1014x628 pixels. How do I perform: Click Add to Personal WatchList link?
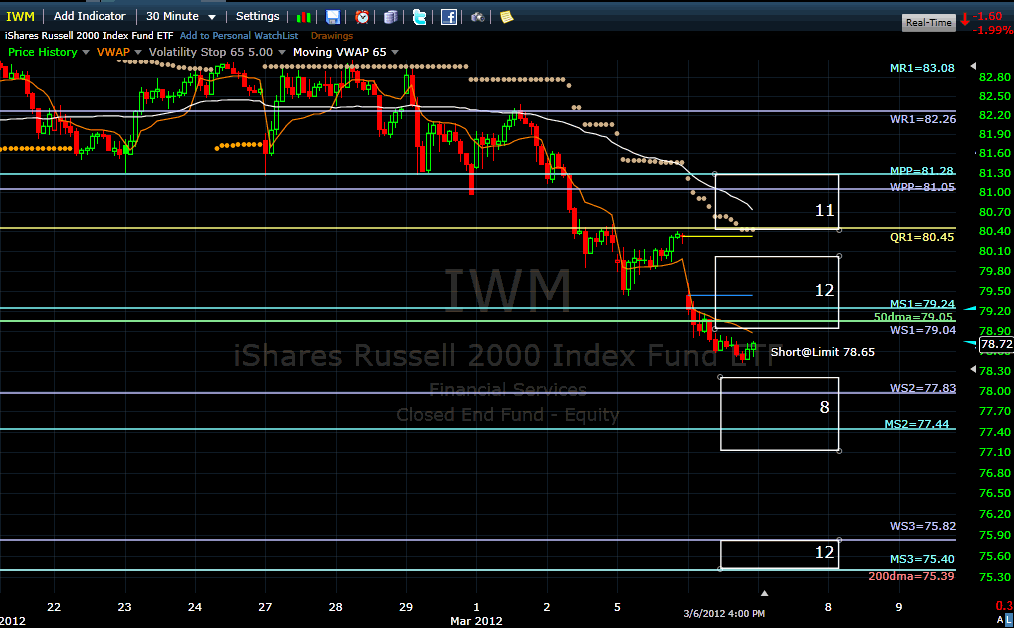[239, 36]
